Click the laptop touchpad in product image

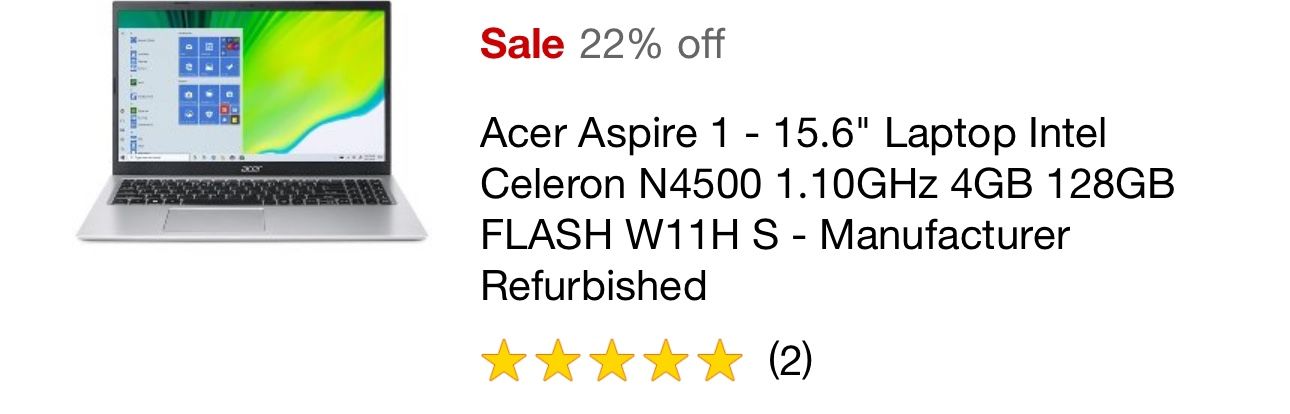pos(214,220)
